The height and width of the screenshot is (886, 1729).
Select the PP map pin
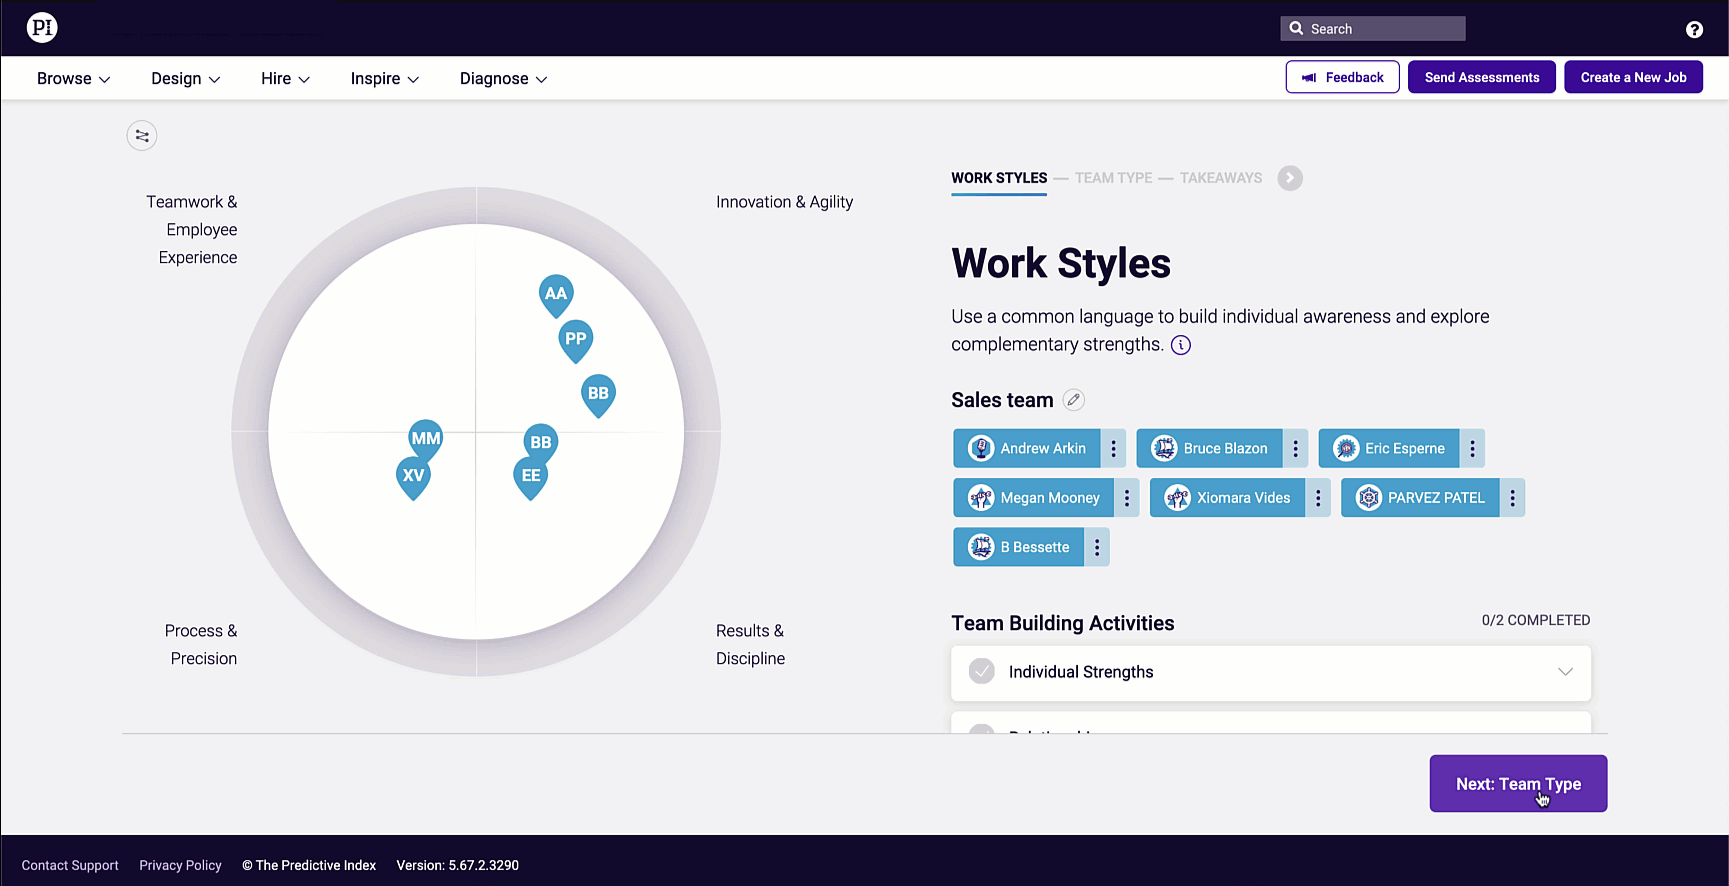click(x=576, y=340)
